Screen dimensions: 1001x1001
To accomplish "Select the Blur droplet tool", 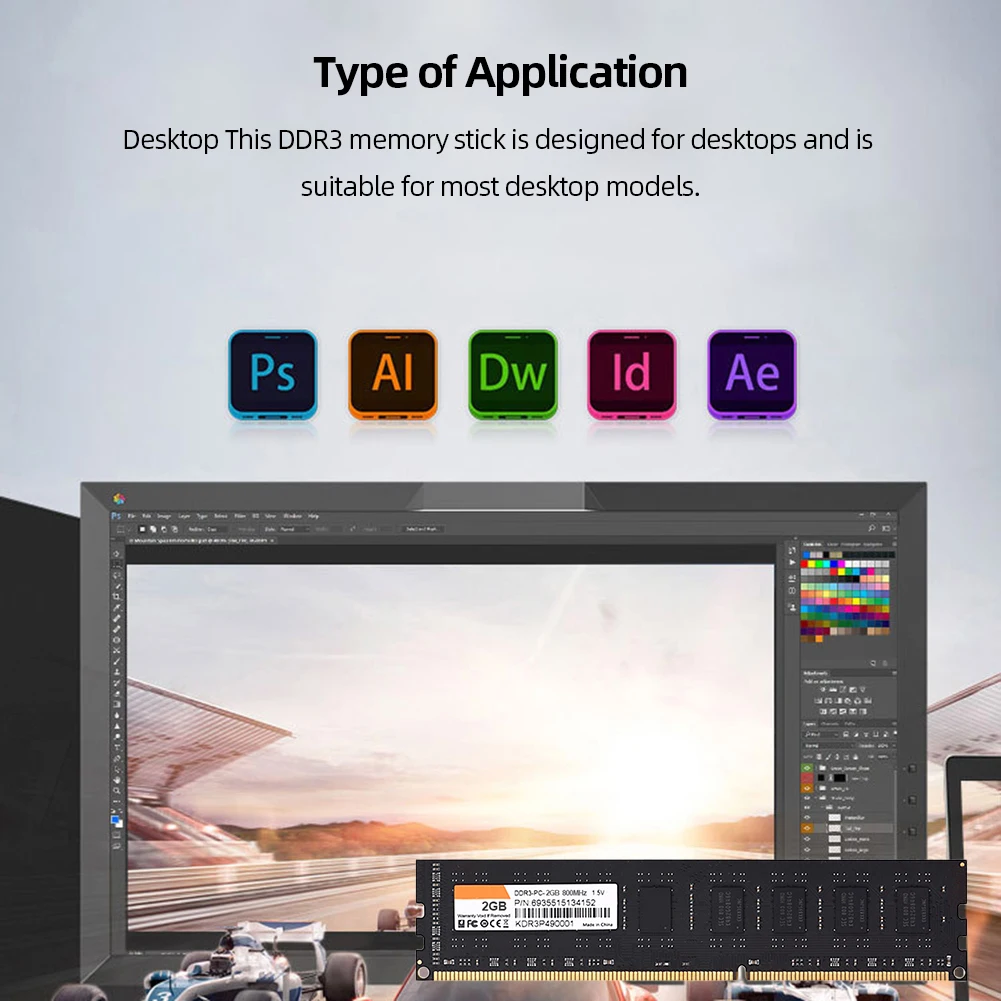I will coord(116,715).
